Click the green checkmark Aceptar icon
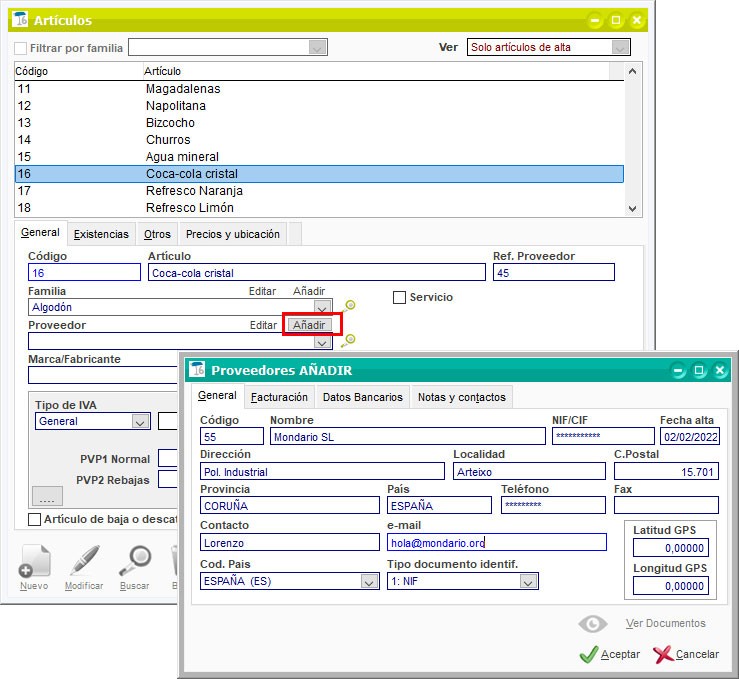This screenshot has height=679, width=739. tap(589, 654)
